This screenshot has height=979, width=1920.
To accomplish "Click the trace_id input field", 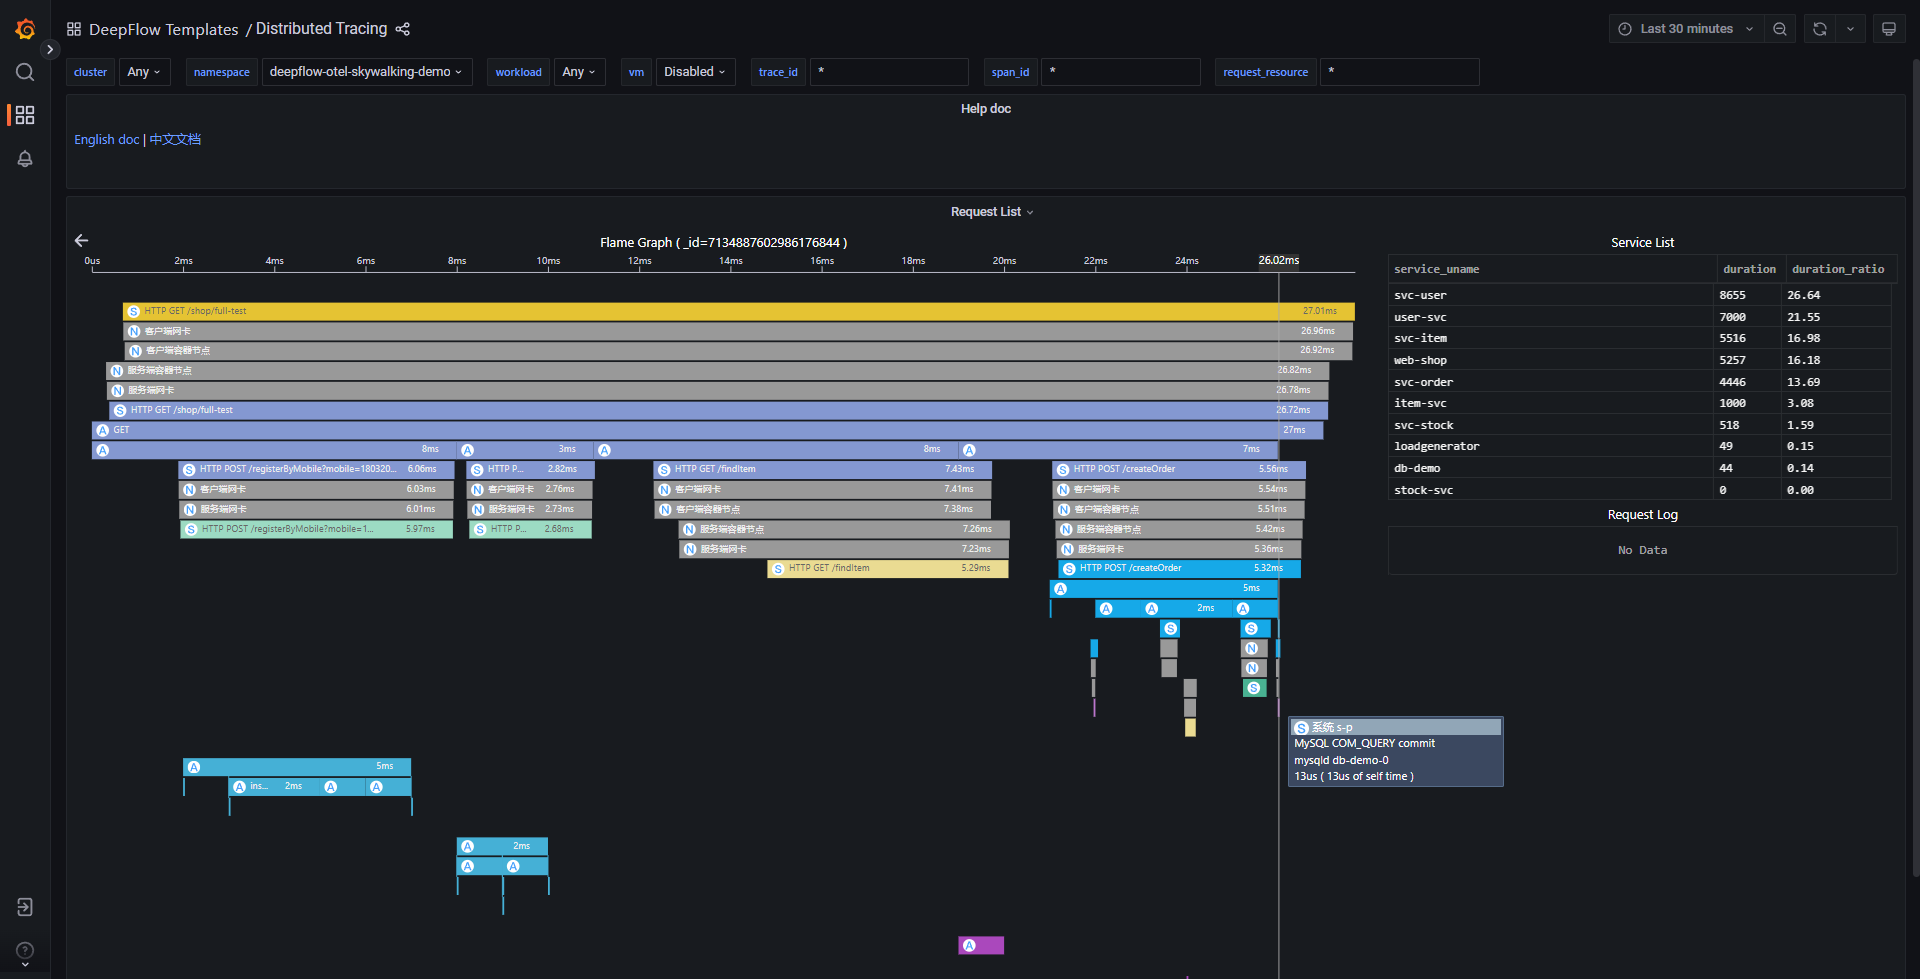I will pos(889,72).
